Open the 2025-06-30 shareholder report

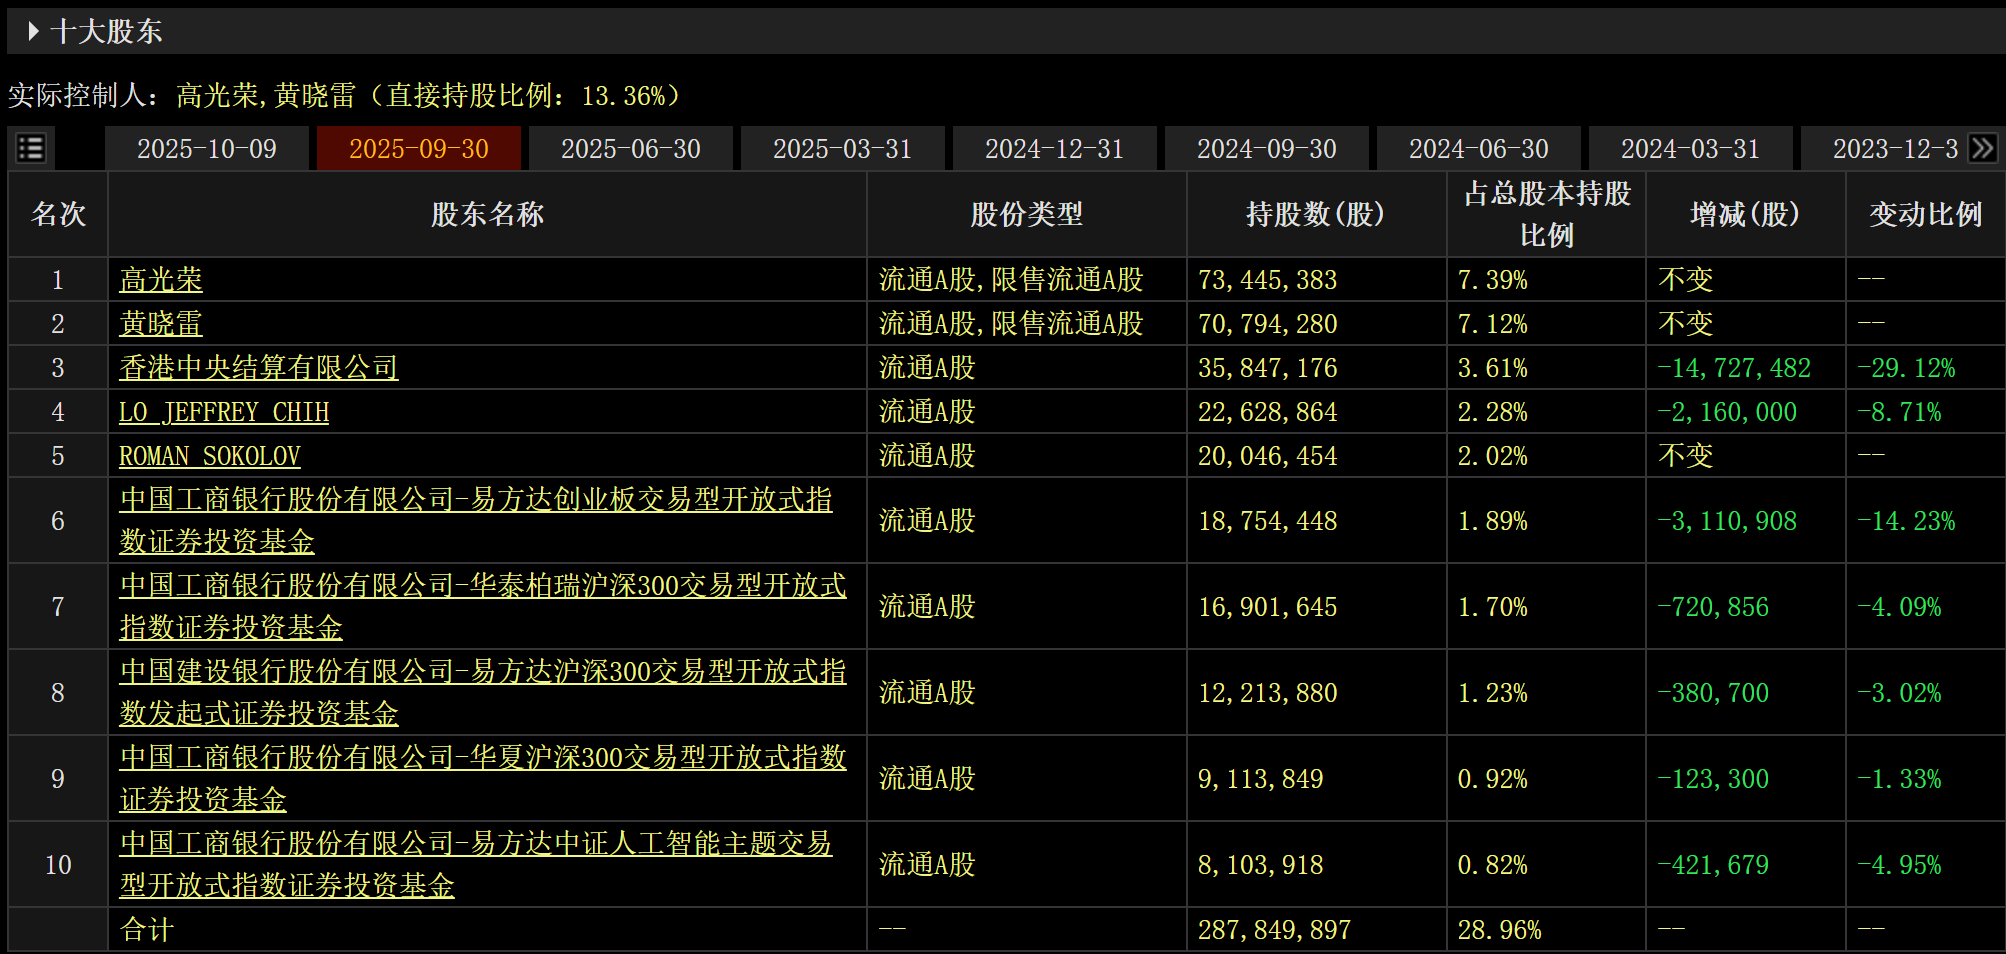pyautogui.click(x=630, y=147)
